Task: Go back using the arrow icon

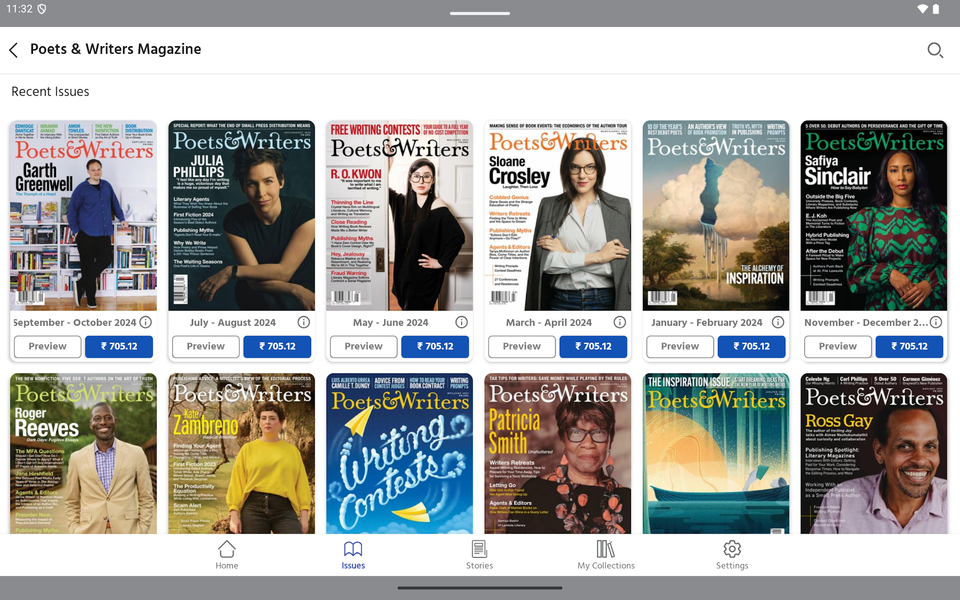Action: point(13,50)
